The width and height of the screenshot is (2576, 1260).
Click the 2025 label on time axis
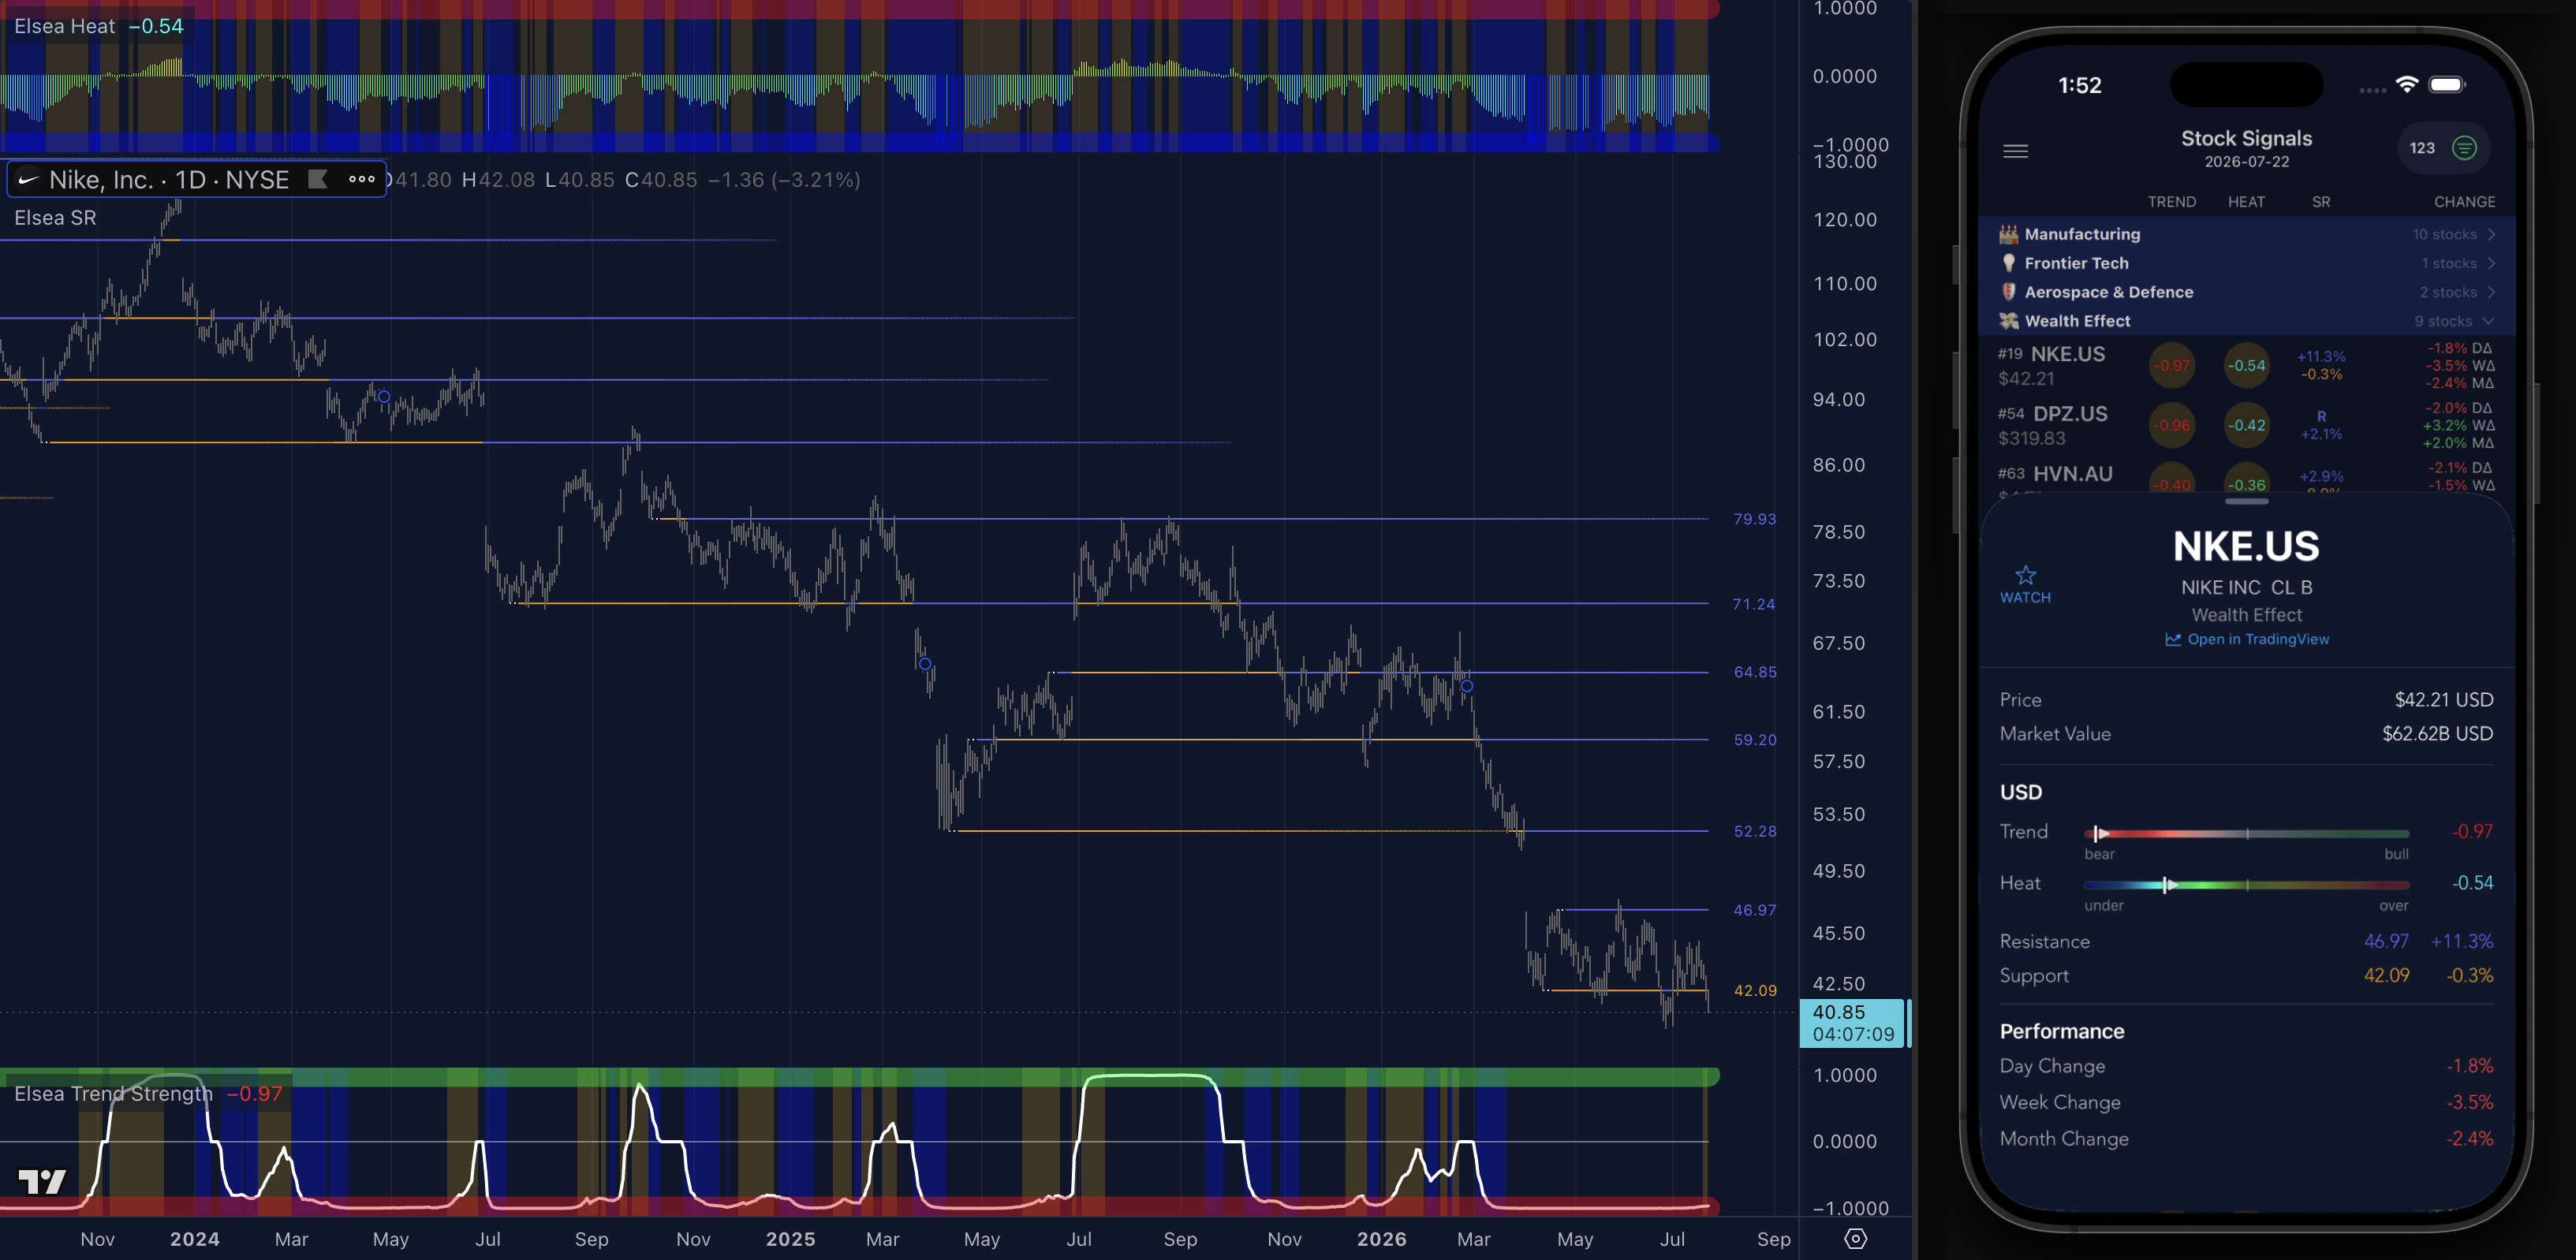[790, 1239]
